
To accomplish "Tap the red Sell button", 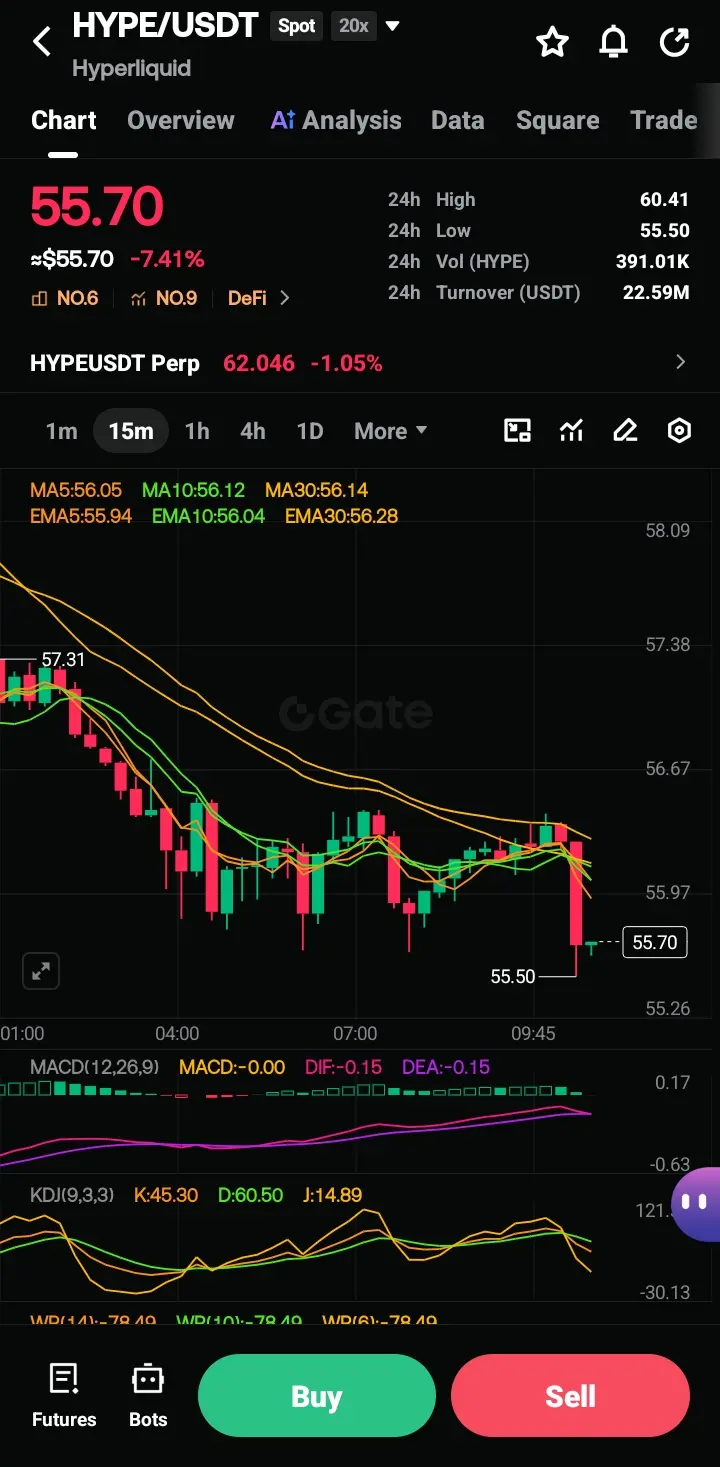I will [570, 1396].
